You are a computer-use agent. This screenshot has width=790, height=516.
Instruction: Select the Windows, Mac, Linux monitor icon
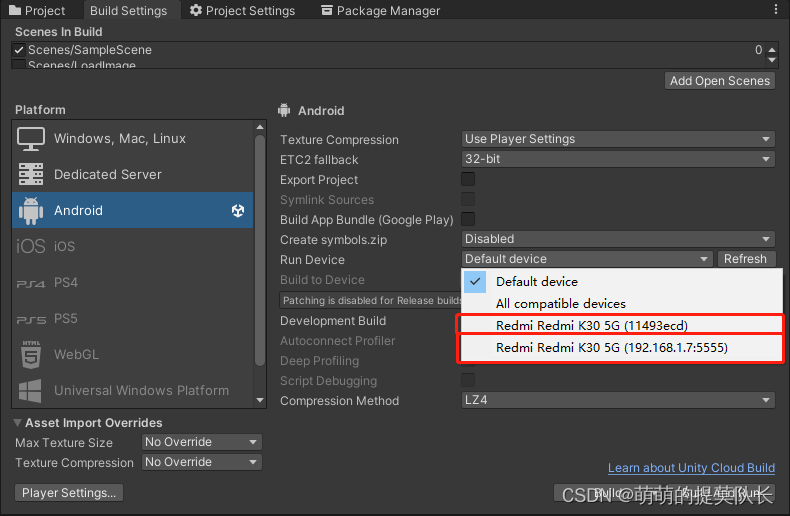(31, 138)
